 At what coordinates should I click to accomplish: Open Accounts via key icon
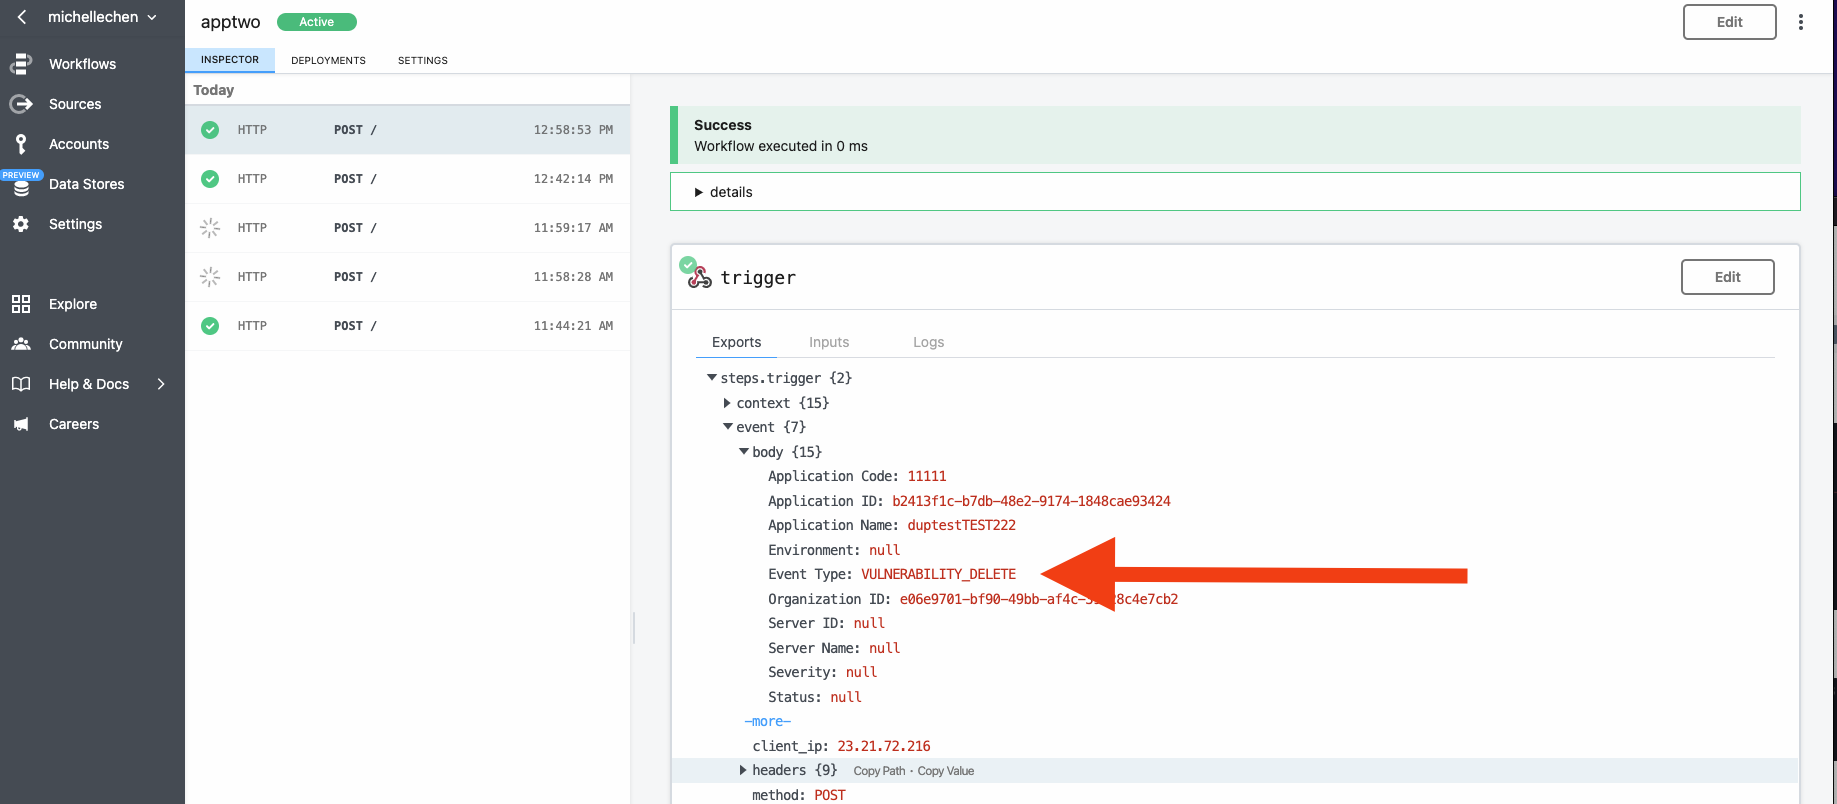tap(21, 144)
